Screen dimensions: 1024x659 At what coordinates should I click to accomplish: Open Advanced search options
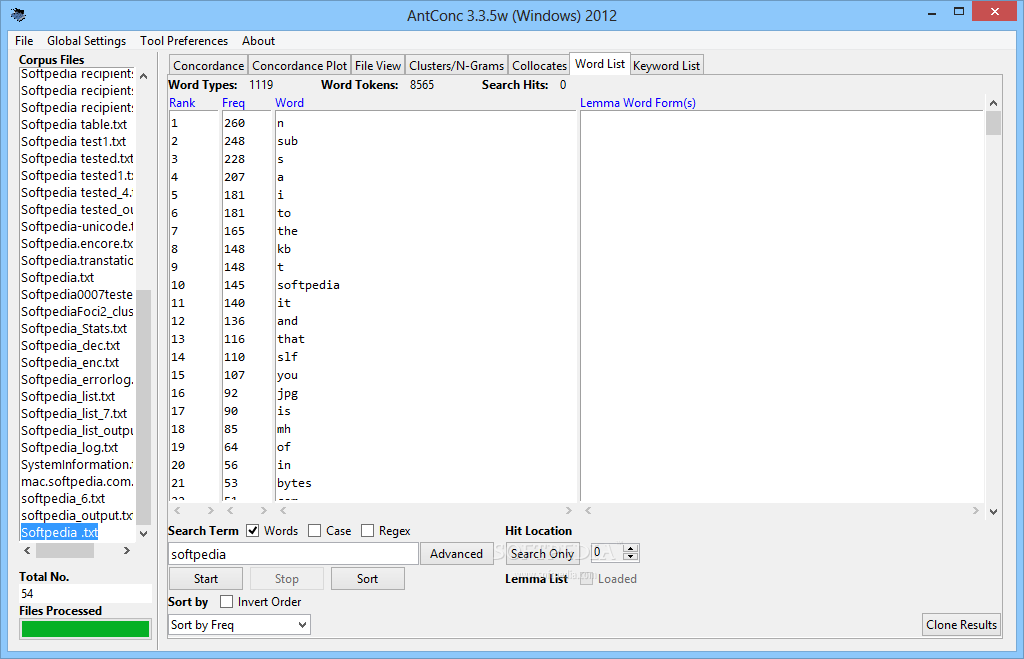pos(456,554)
